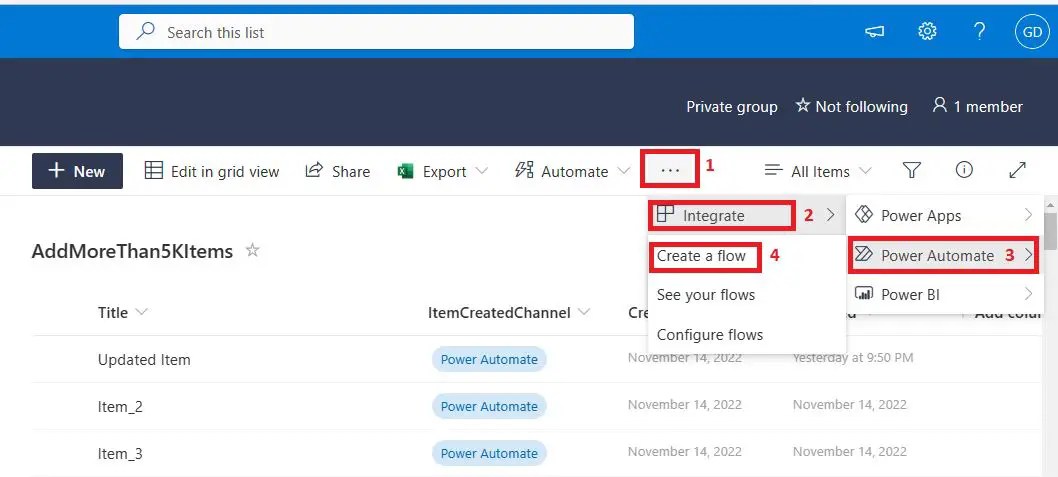Select Edit in grid view
The height and width of the screenshot is (477, 1058).
click(x=212, y=171)
